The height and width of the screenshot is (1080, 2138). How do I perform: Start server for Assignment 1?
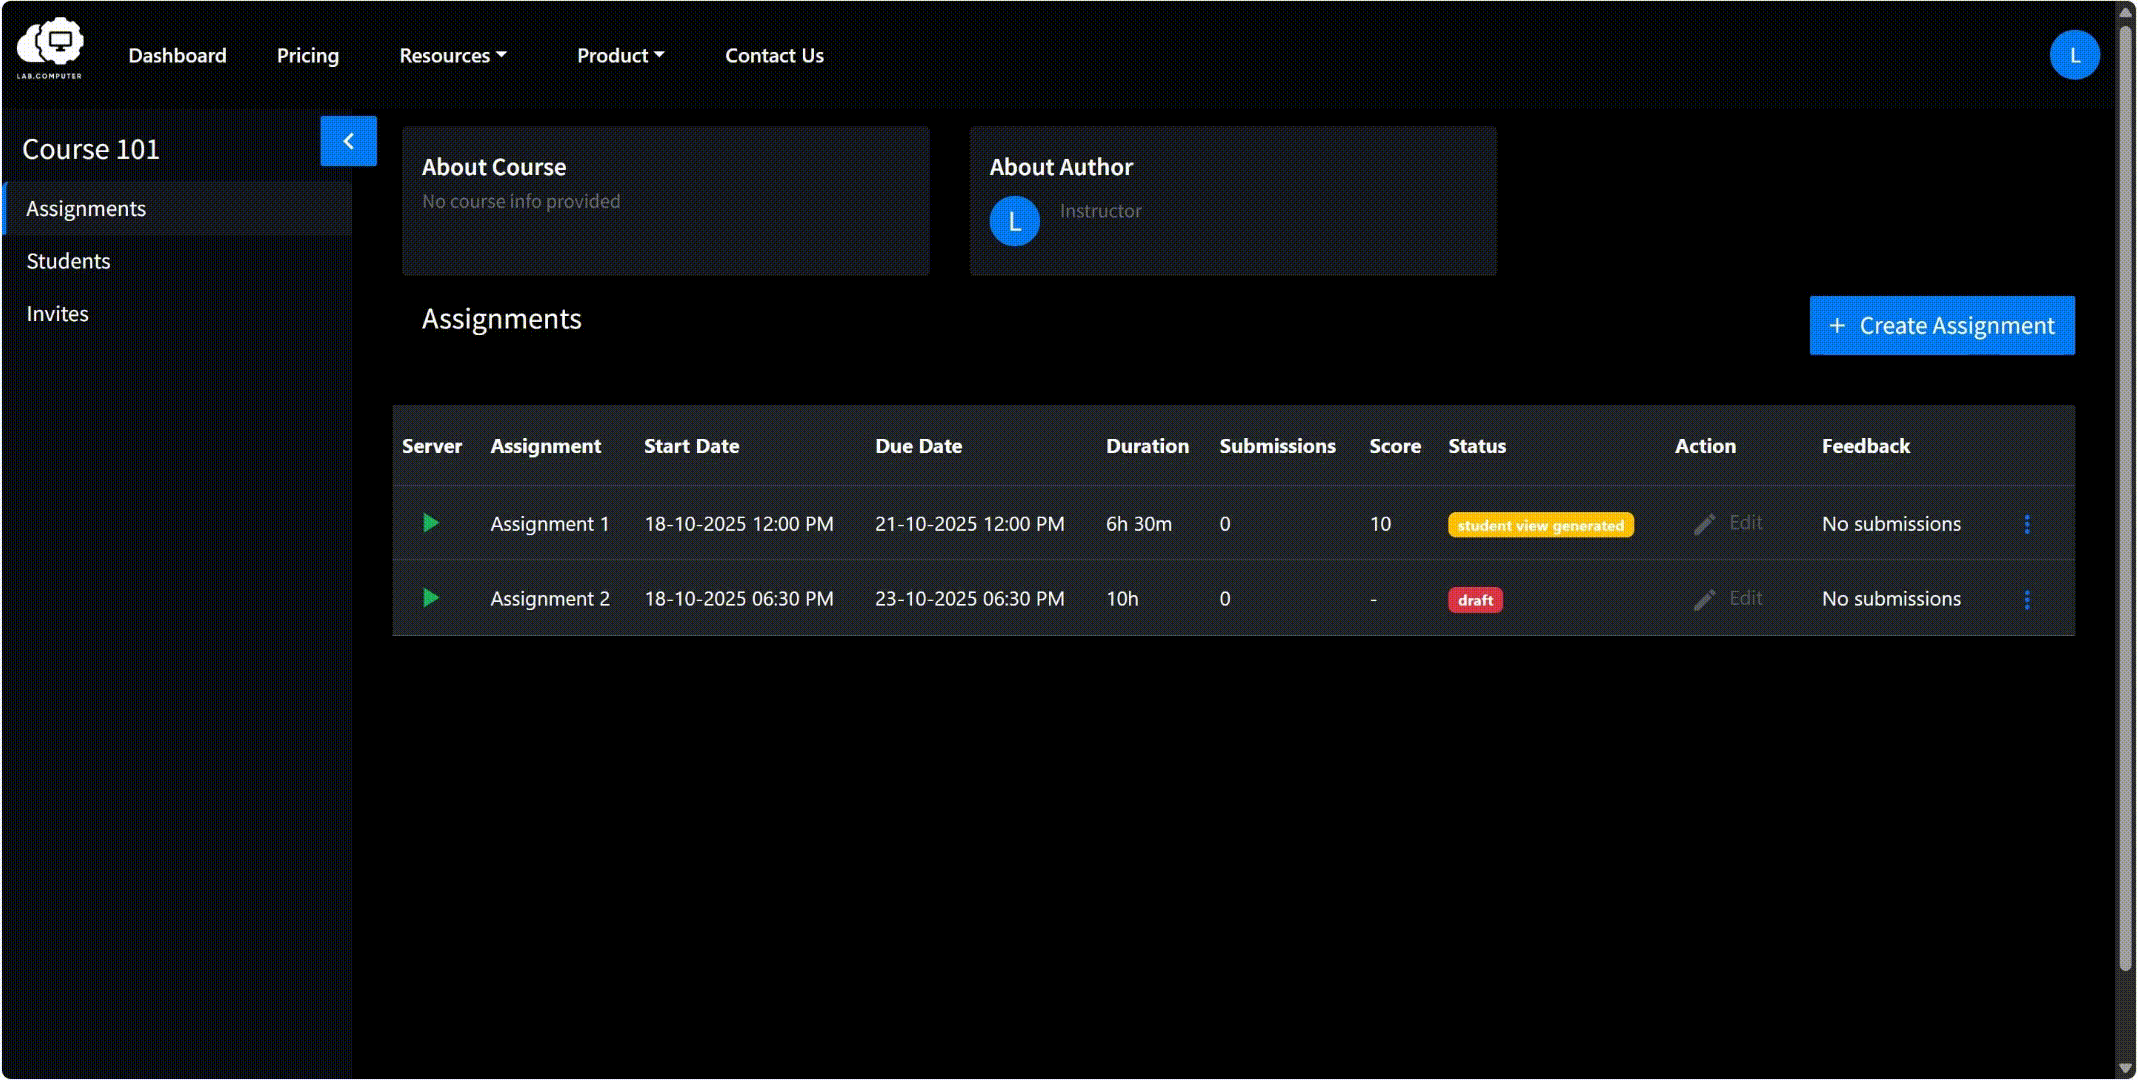[x=431, y=523]
